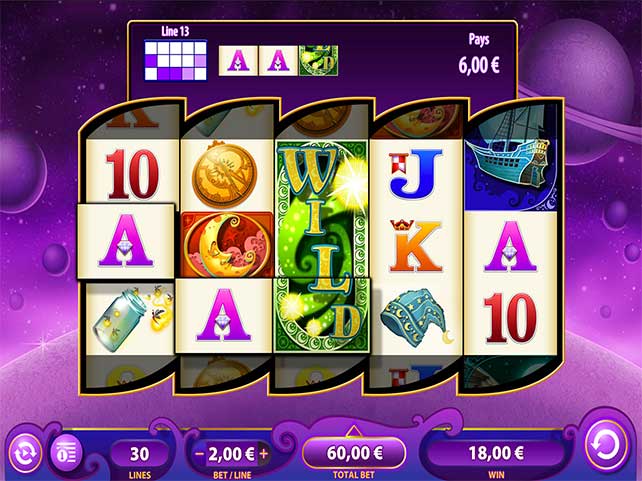Click the Line 13 payline grid
Screen dimensions: 642x481
coord(176,61)
